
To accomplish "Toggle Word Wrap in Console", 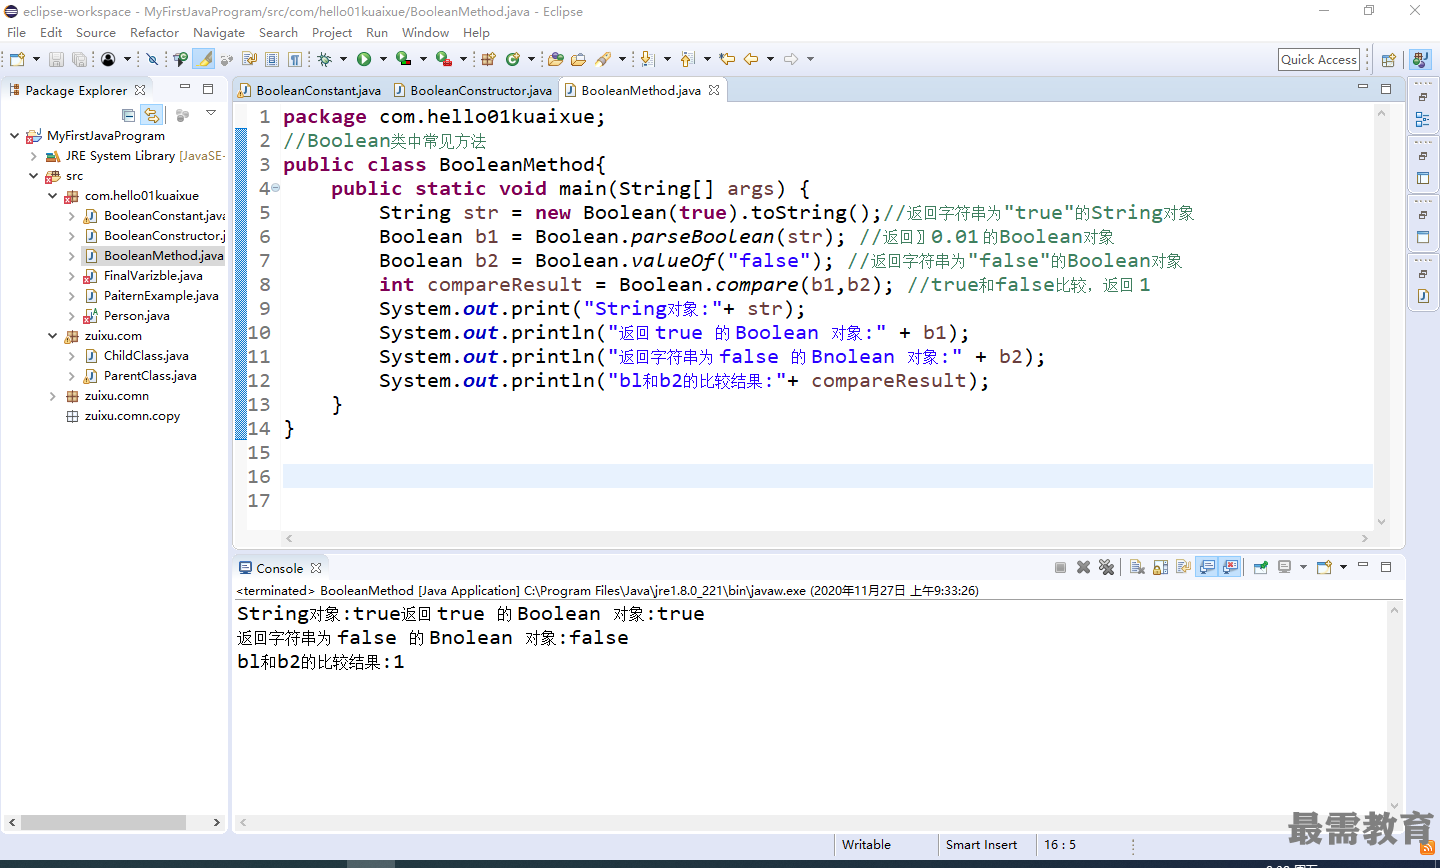I will tap(1183, 567).
